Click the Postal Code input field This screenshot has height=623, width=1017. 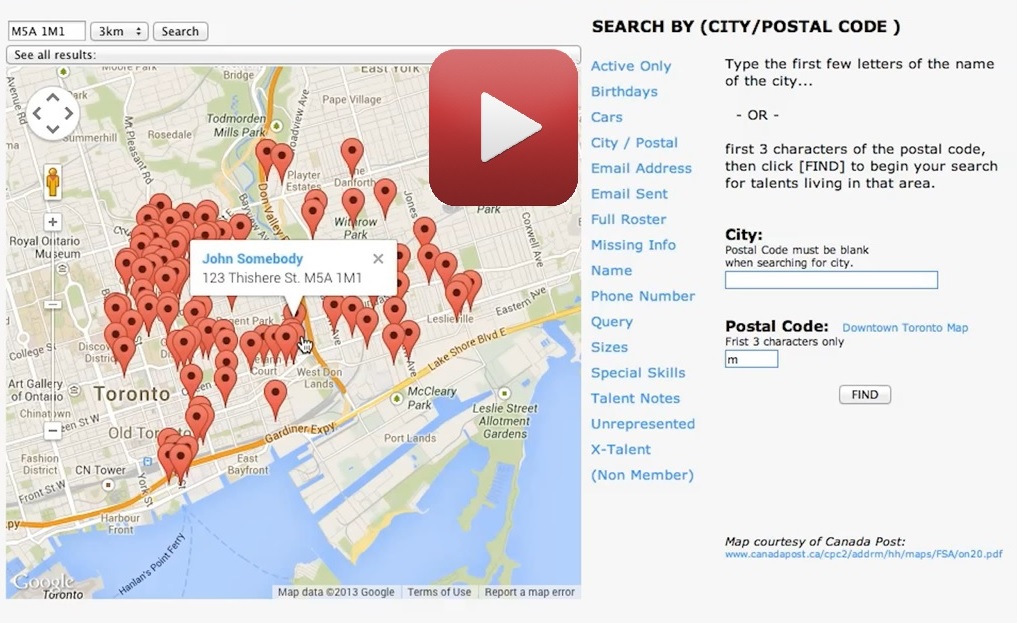tap(751, 359)
